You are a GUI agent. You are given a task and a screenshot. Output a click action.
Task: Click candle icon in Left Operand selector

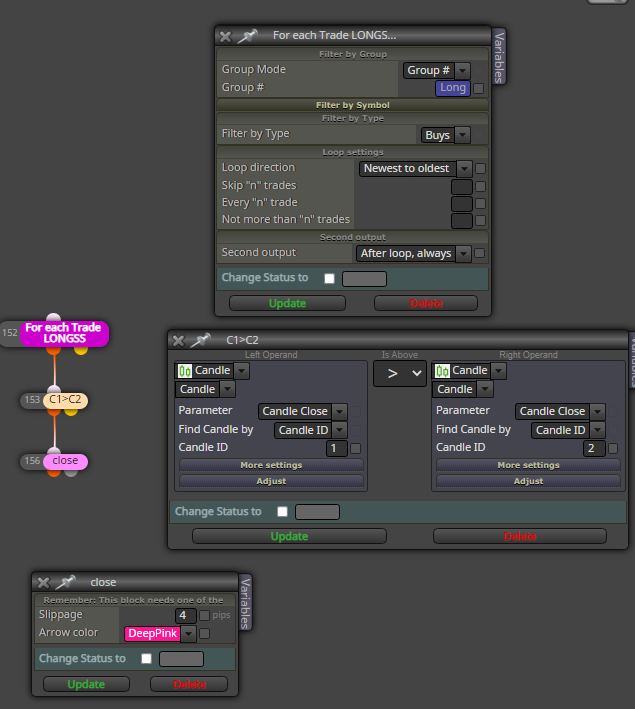185,371
